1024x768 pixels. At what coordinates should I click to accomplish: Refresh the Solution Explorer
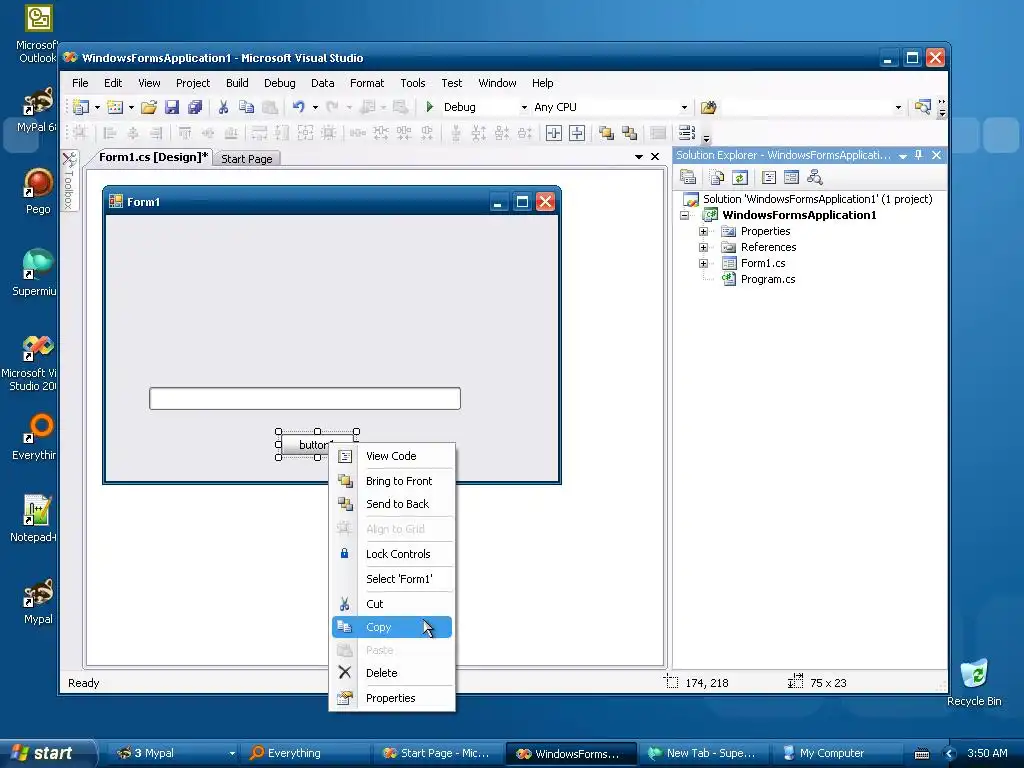click(739, 177)
